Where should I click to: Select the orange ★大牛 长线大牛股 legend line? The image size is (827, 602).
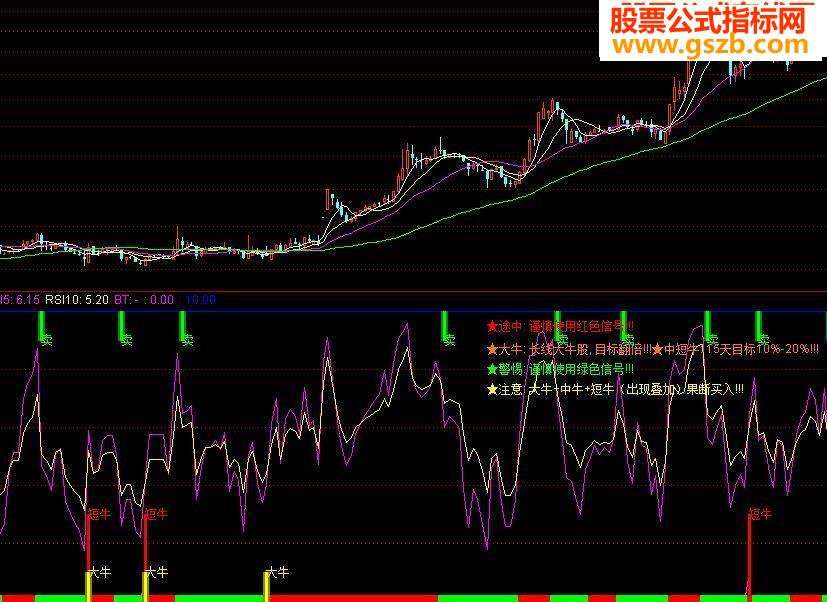click(x=653, y=349)
